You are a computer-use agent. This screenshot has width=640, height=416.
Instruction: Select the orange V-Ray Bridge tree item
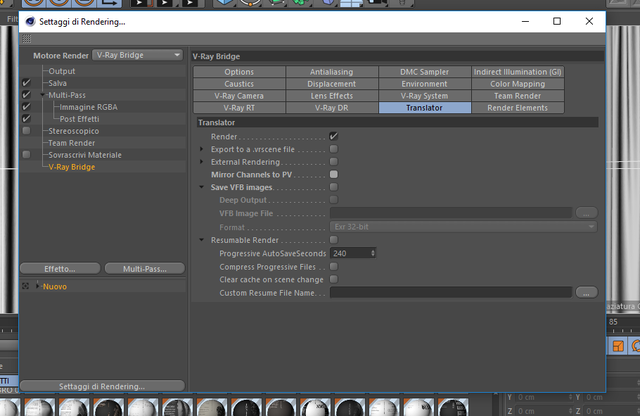point(72,167)
